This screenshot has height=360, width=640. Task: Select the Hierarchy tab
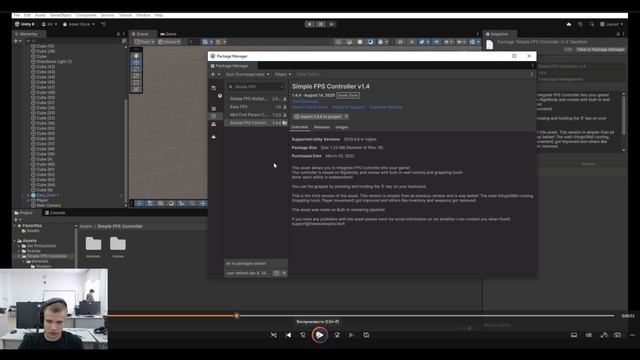pos(29,34)
